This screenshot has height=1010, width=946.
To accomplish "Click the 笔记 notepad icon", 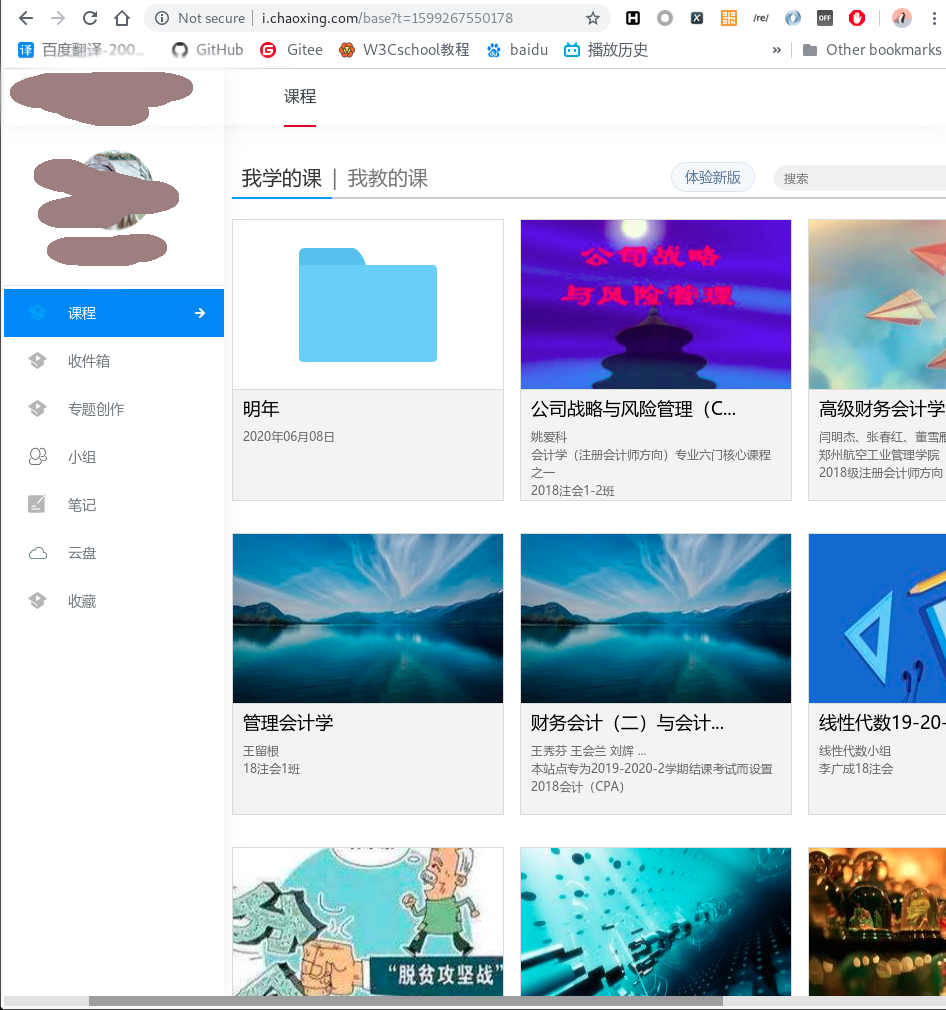I will [37, 504].
